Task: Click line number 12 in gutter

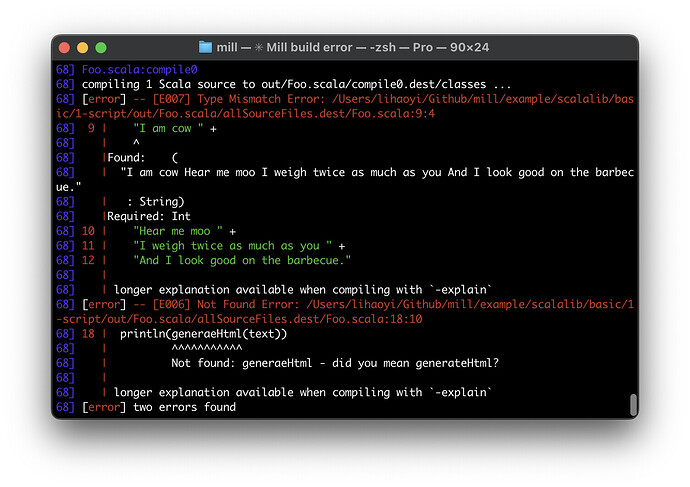Action: click(x=88, y=260)
